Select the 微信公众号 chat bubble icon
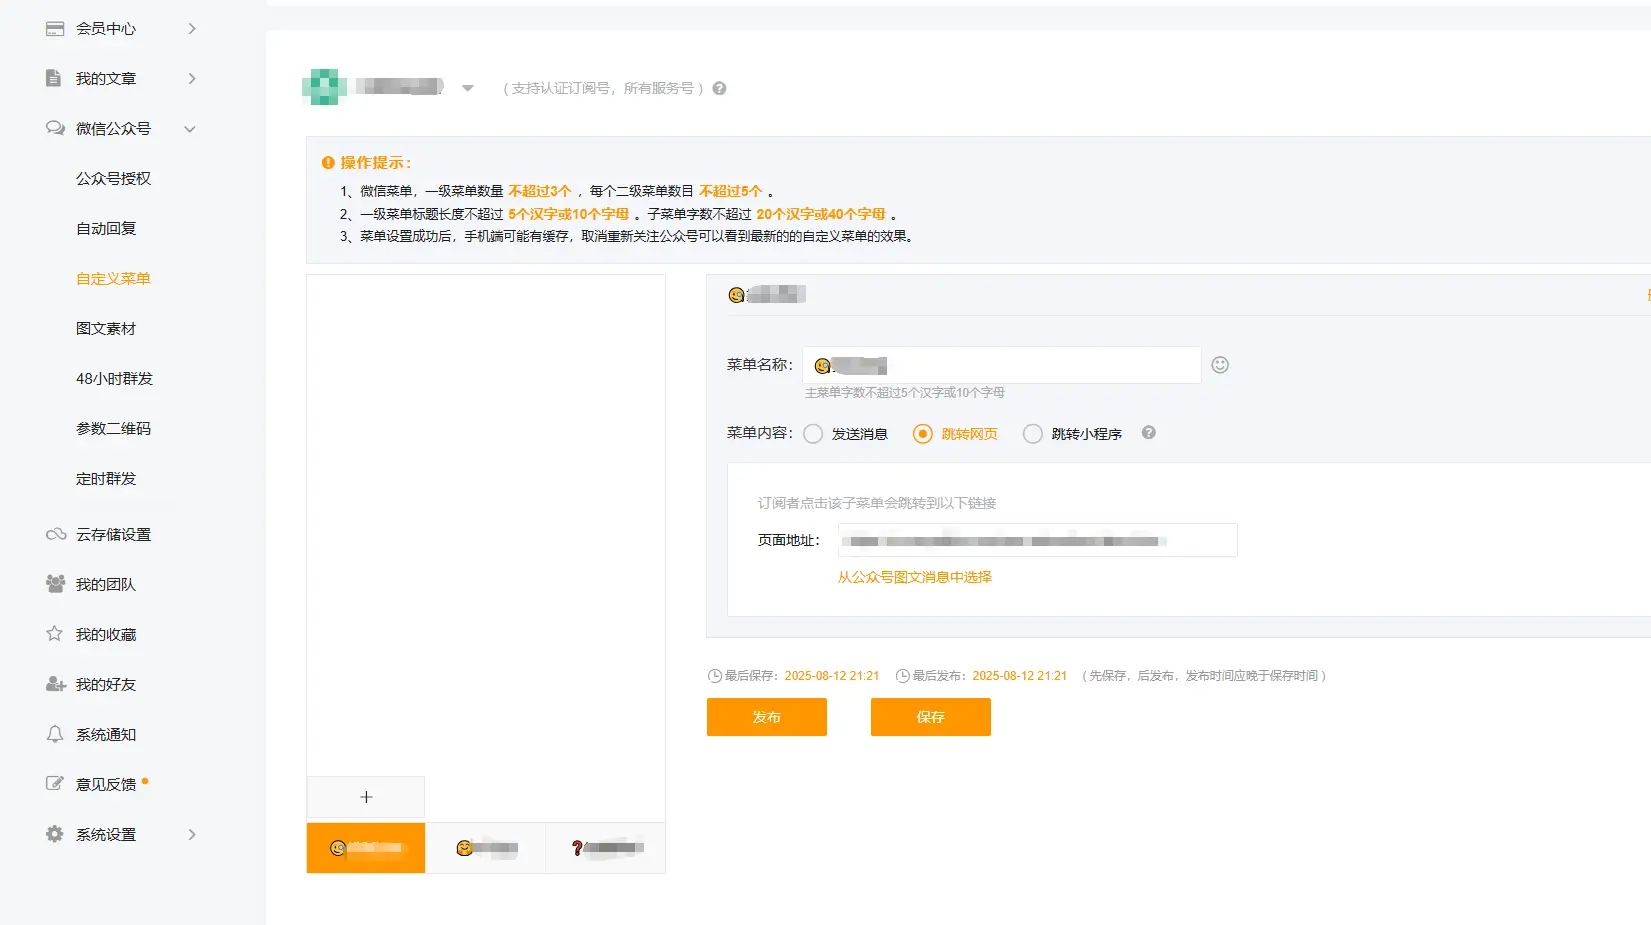Screen dimensions: 1651x925 (54, 128)
